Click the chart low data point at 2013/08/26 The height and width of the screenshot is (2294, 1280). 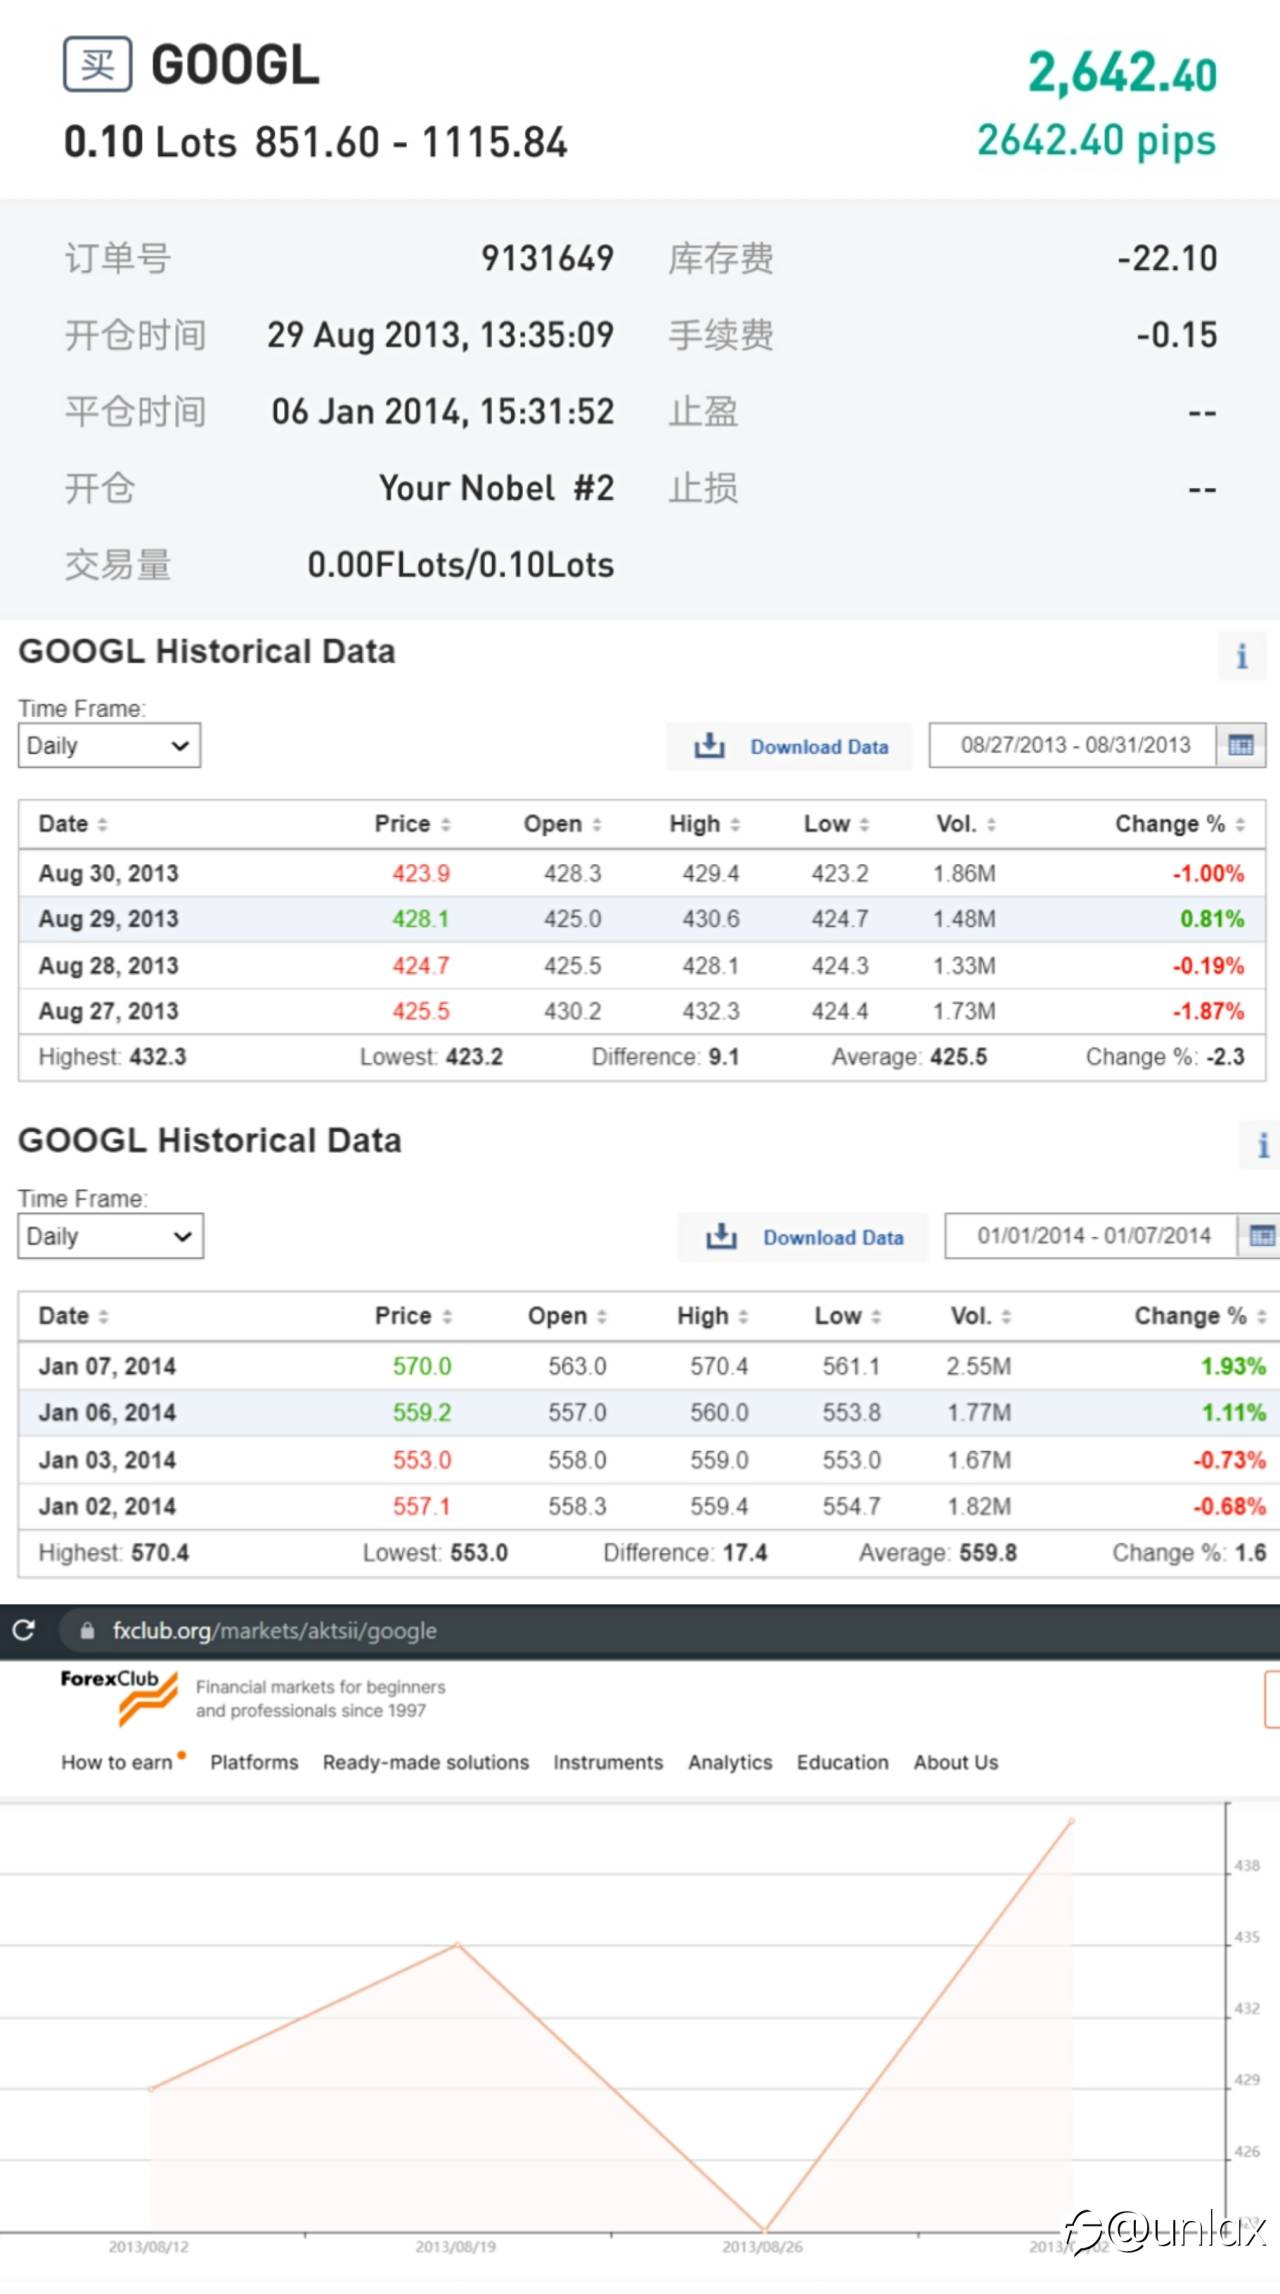tap(764, 2229)
